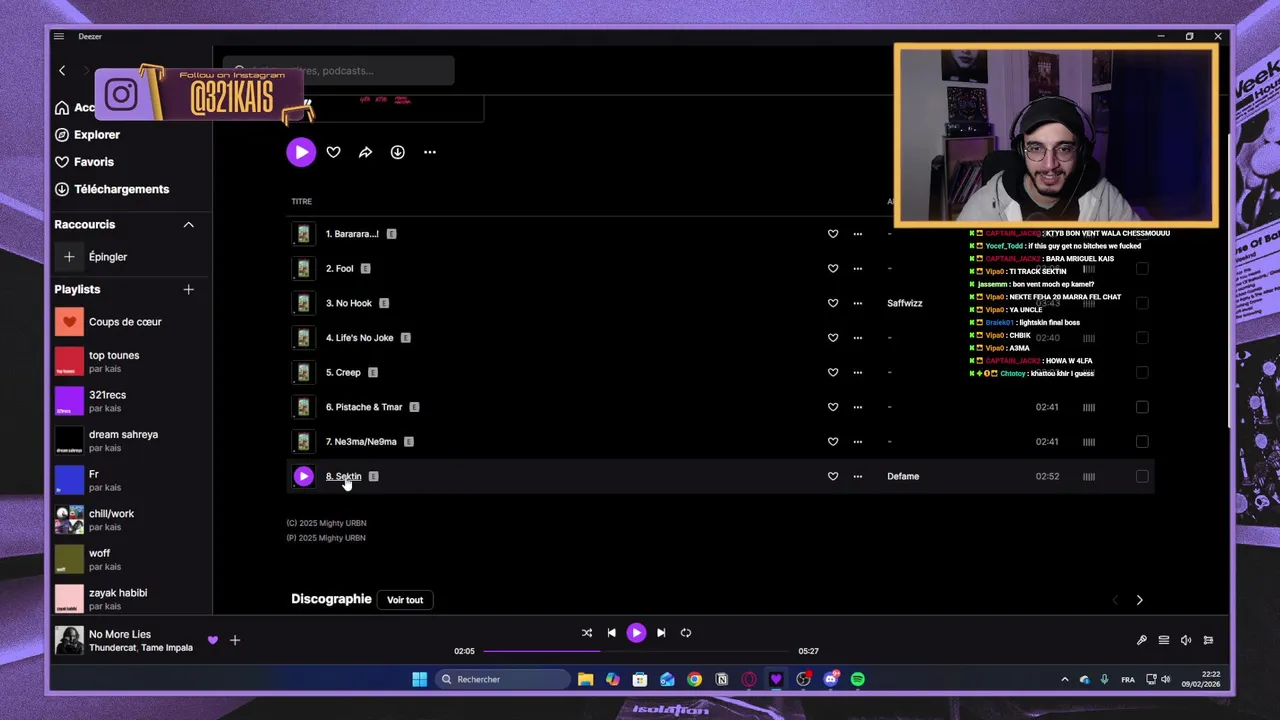This screenshot has width=1280, height=720.
Task: Open the Coups de cœur playlist
Action: tap(125, 322)
